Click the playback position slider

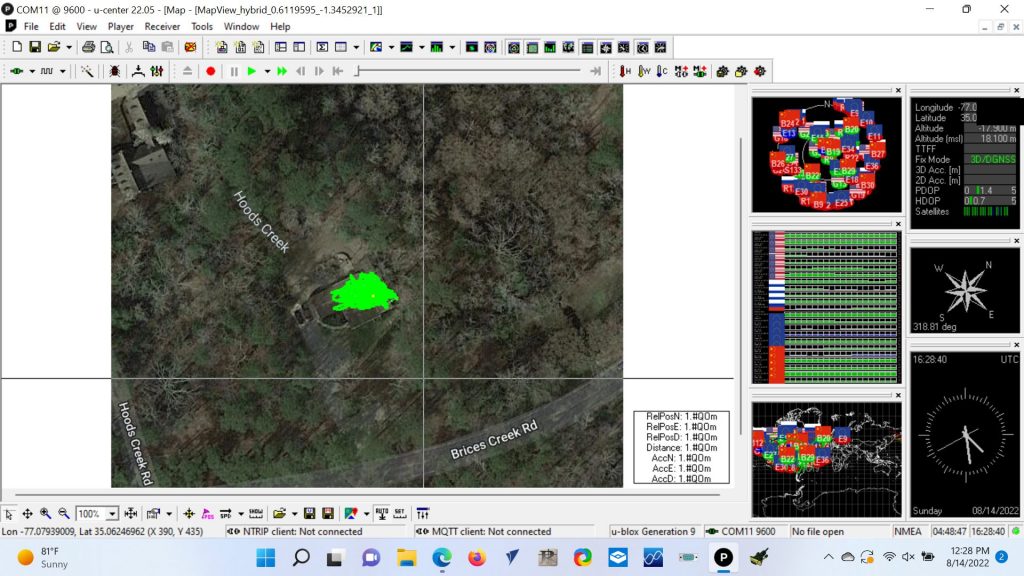coord(470,71)
